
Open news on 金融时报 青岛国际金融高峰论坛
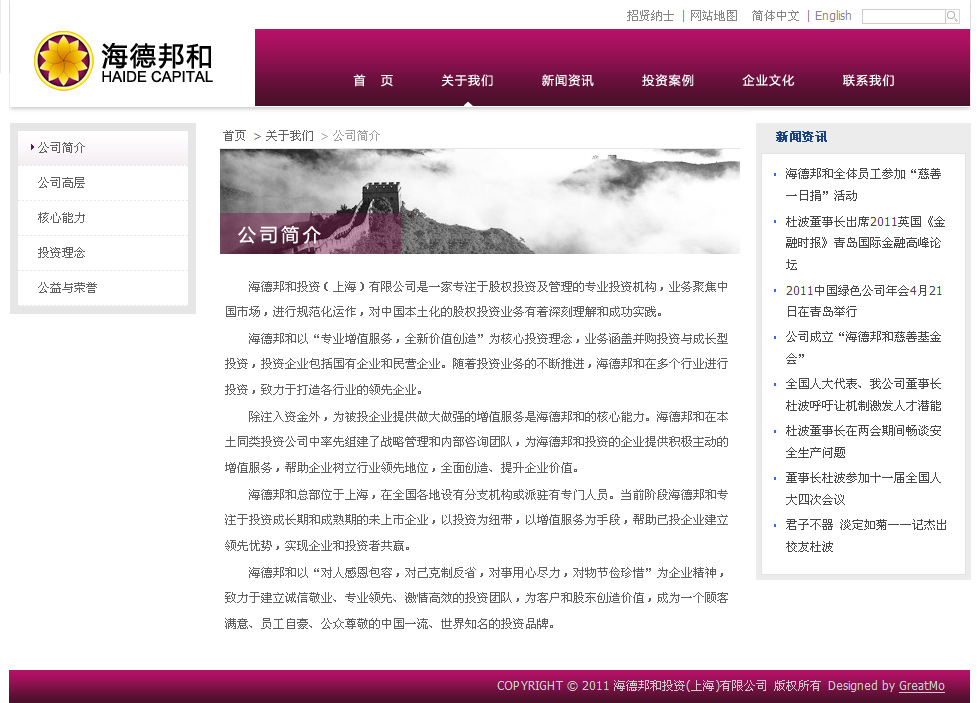[x=866, y=243]
